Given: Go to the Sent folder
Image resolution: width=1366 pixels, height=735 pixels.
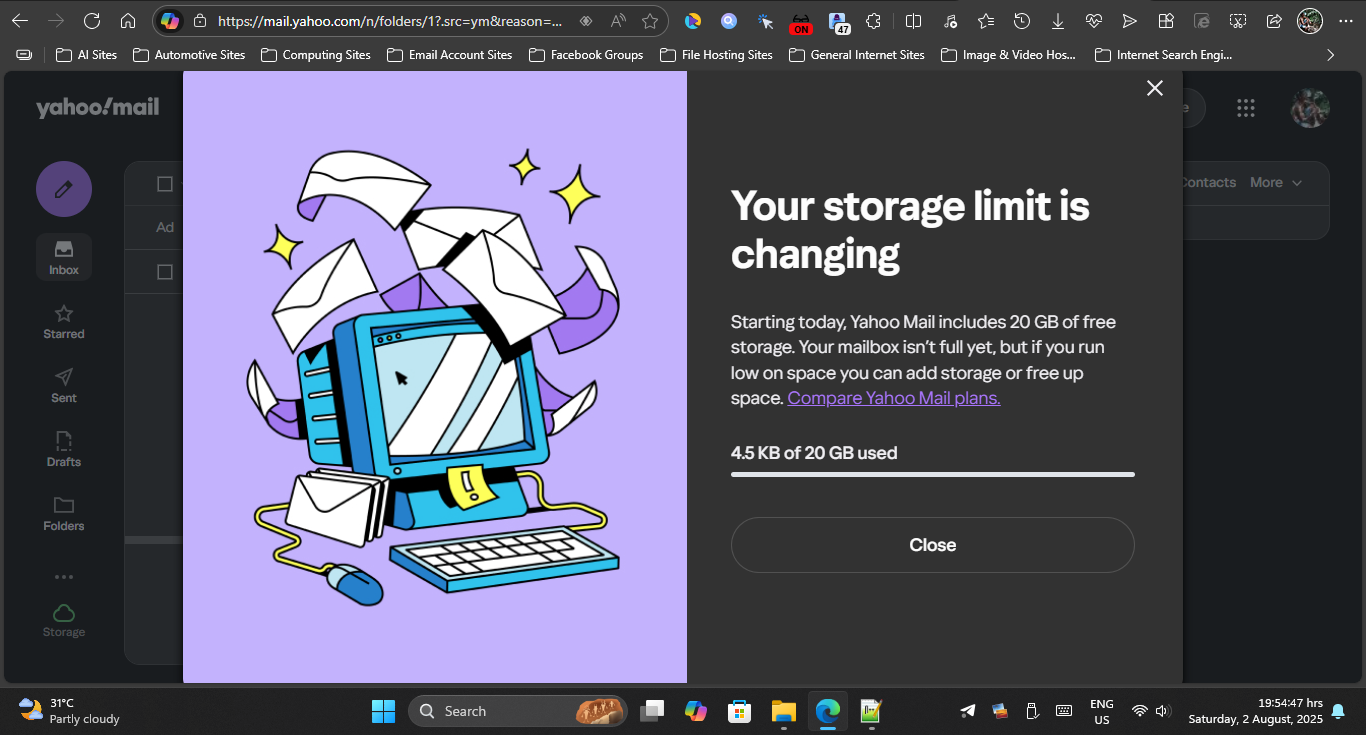Looking at the screenshot, I should click(64, 386).
